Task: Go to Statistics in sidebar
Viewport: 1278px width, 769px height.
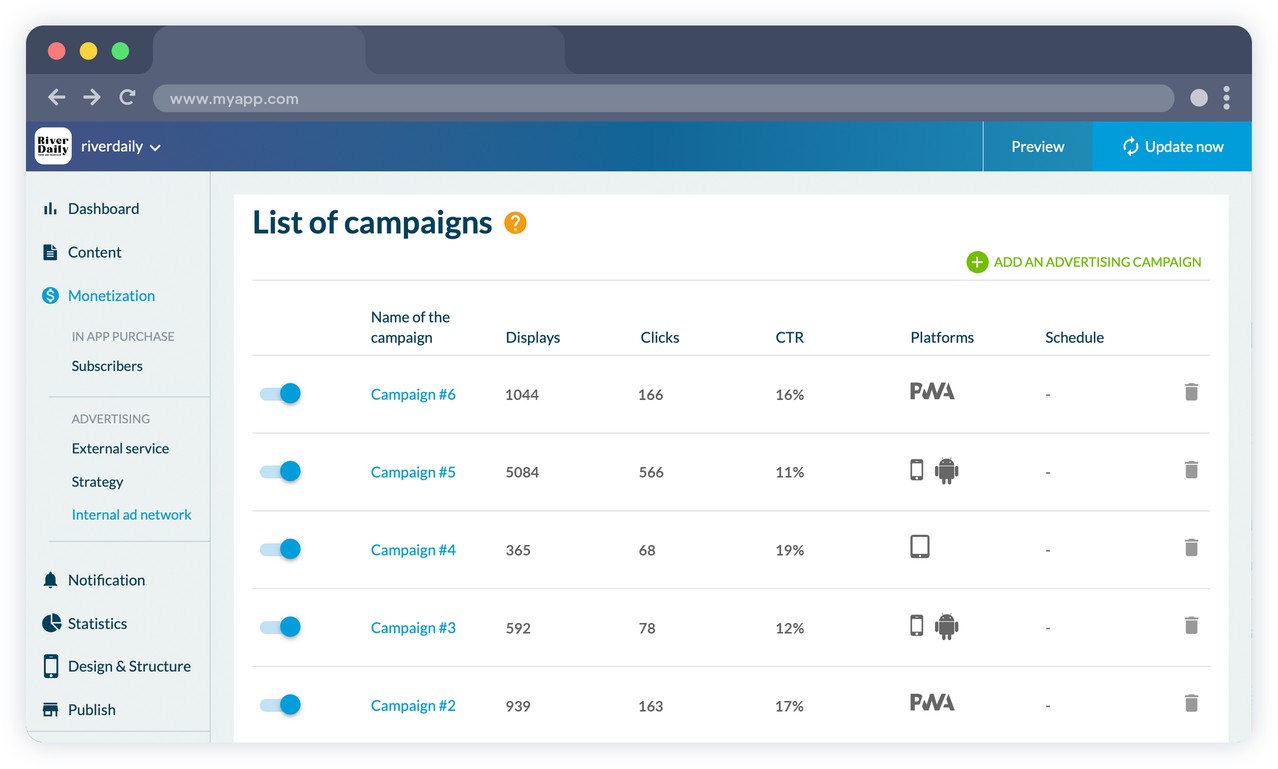Action: [x=97, y=624]
